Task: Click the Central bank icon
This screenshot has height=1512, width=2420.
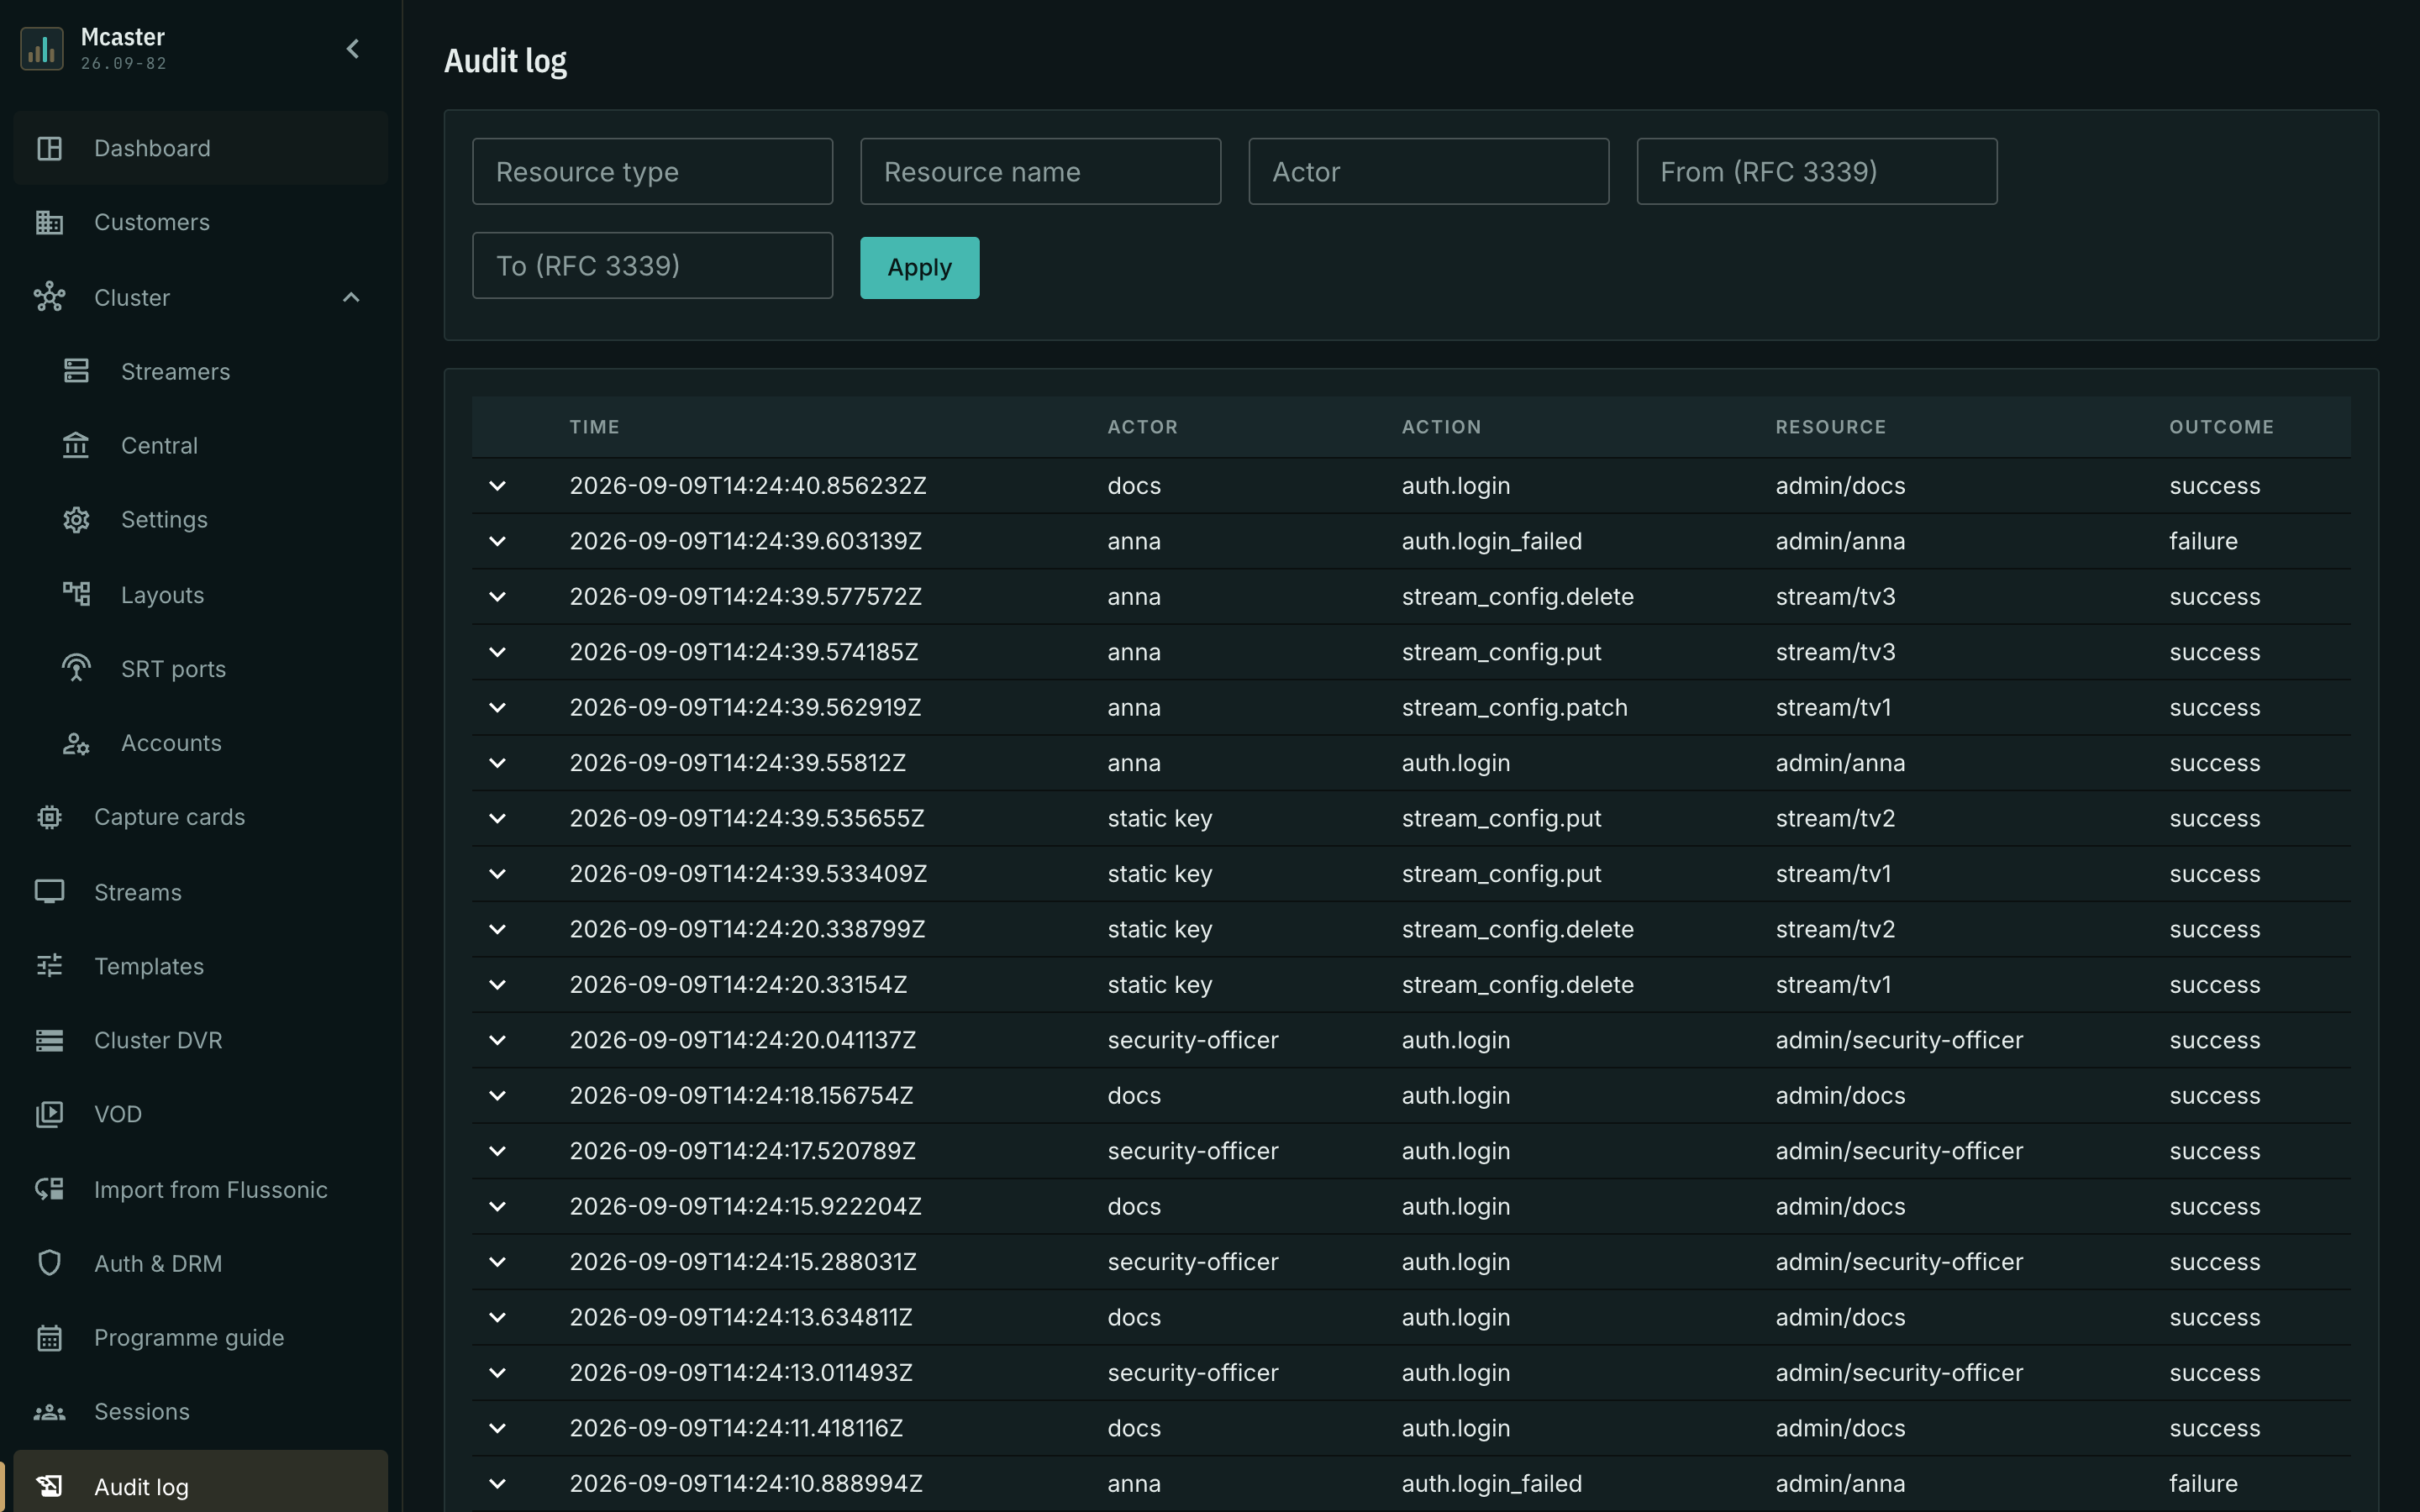Action: [76, 445]
